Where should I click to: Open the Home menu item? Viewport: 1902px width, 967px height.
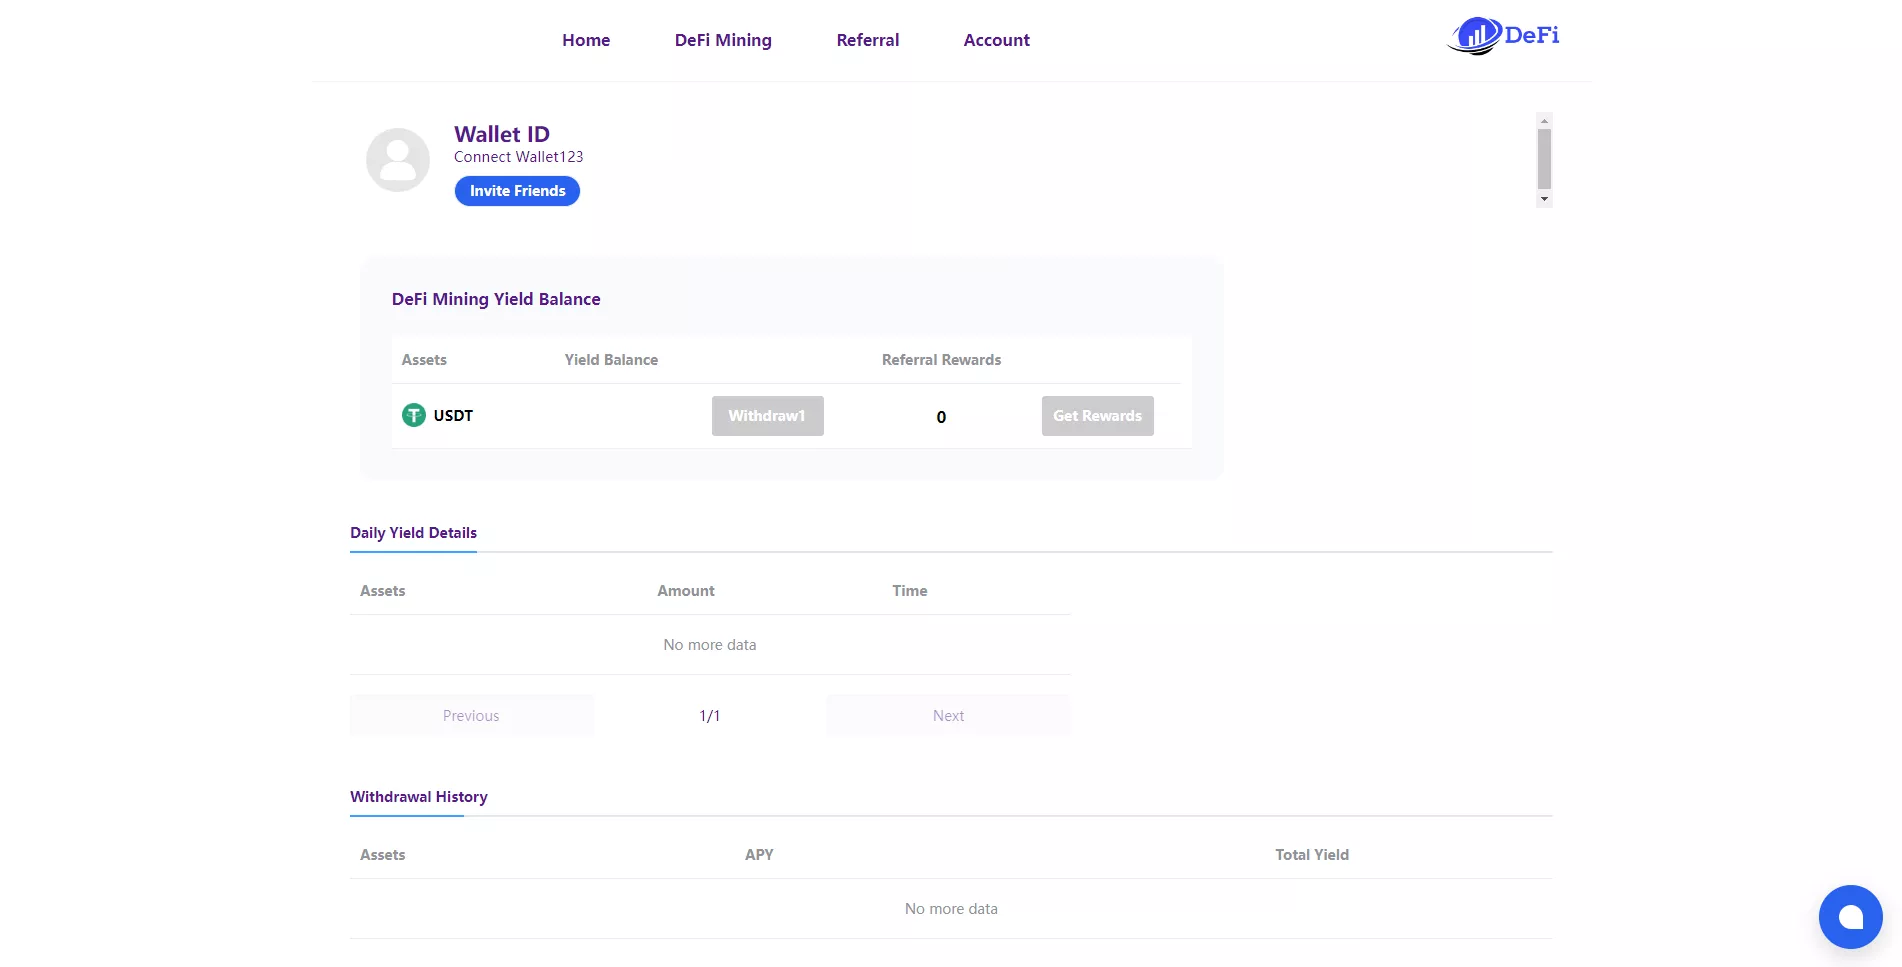point(586,40)
